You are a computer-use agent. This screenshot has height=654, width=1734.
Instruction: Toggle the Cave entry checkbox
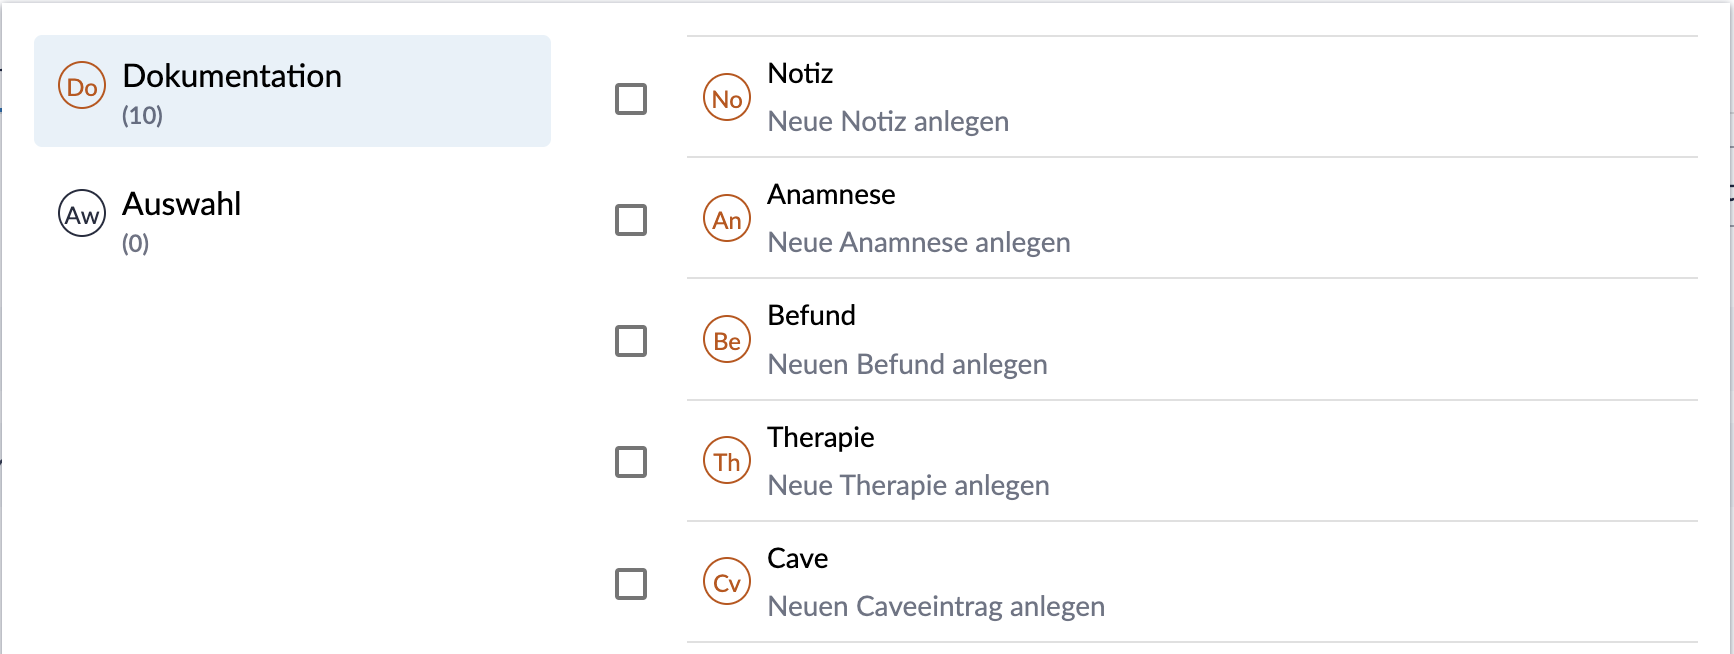631,583
